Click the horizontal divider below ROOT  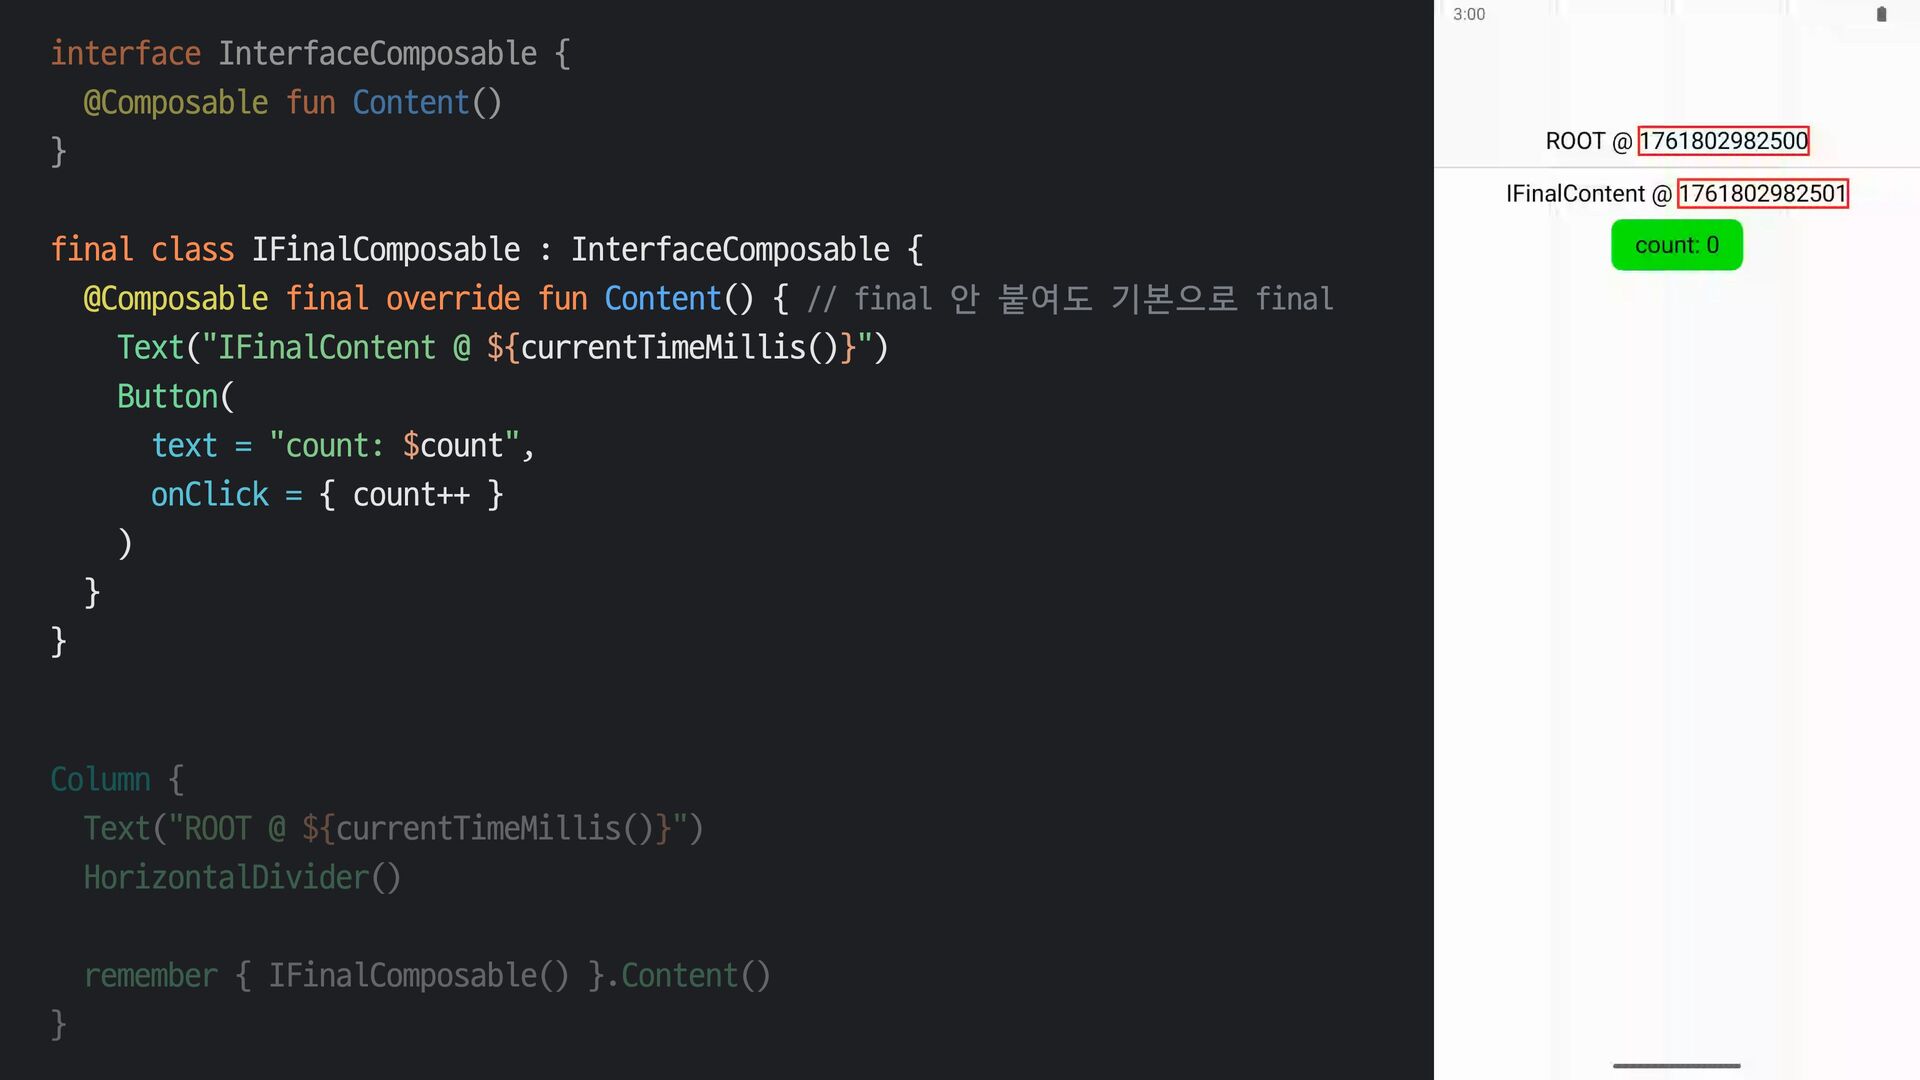[x=1676, y=167]
